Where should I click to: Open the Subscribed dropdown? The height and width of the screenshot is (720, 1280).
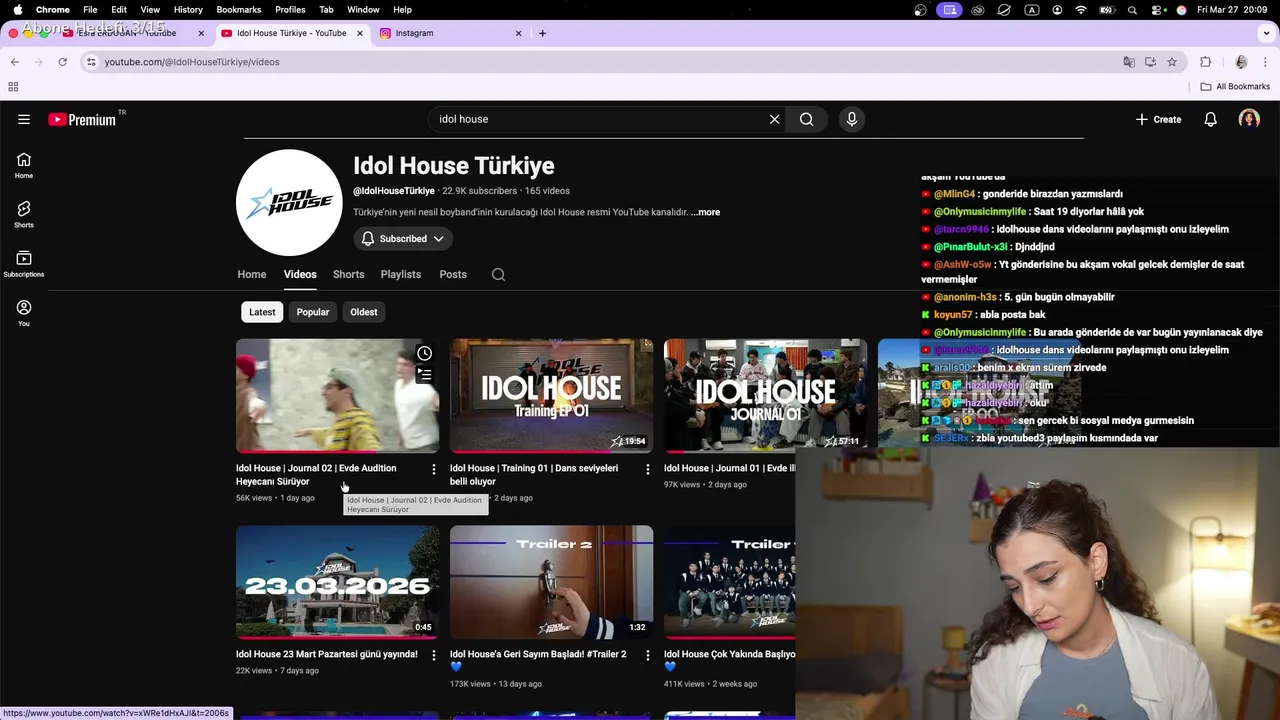pyautogui.click(x=403, y=239)
